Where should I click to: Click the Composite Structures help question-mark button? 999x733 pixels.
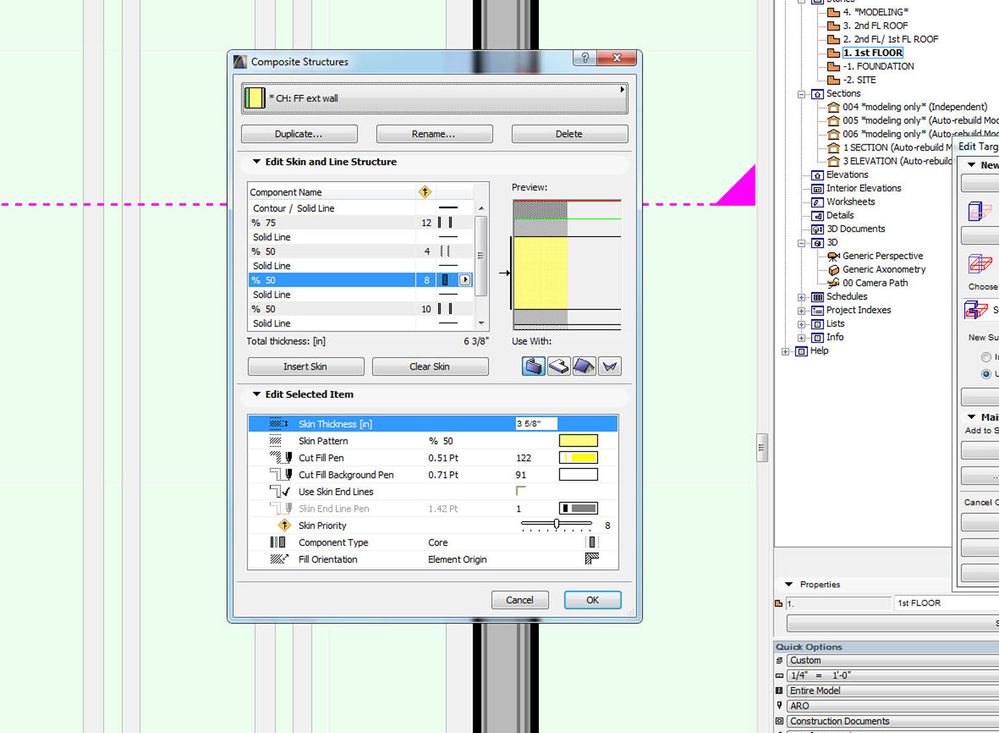point(584,58)
